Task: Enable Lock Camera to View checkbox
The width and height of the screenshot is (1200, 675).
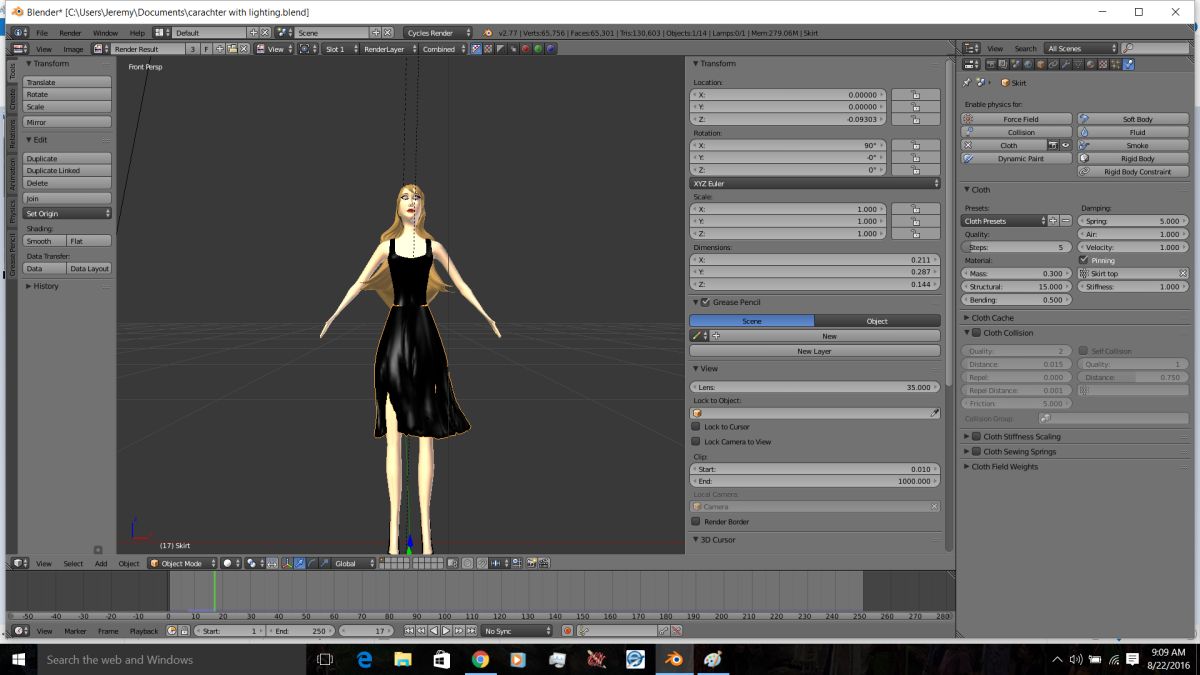Action: [x=696, y=441]
